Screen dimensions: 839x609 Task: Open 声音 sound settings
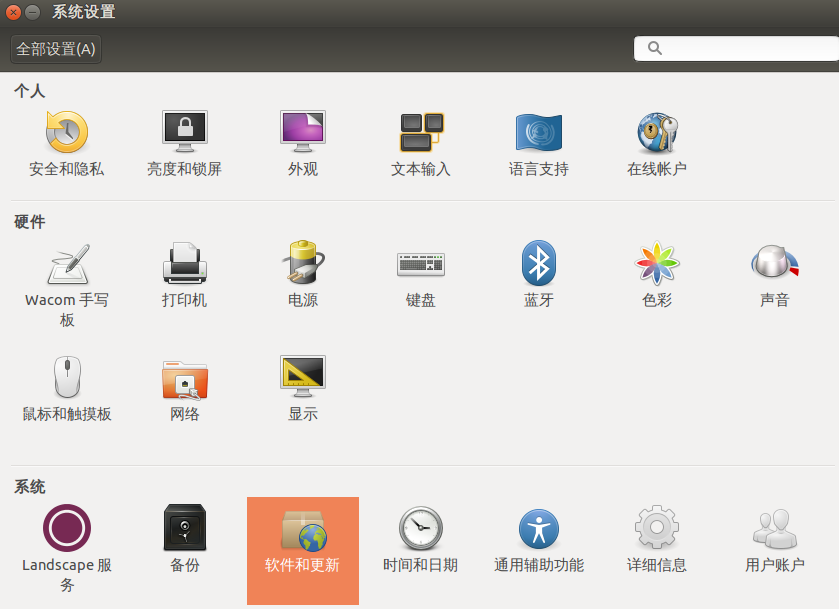point(775,275)
